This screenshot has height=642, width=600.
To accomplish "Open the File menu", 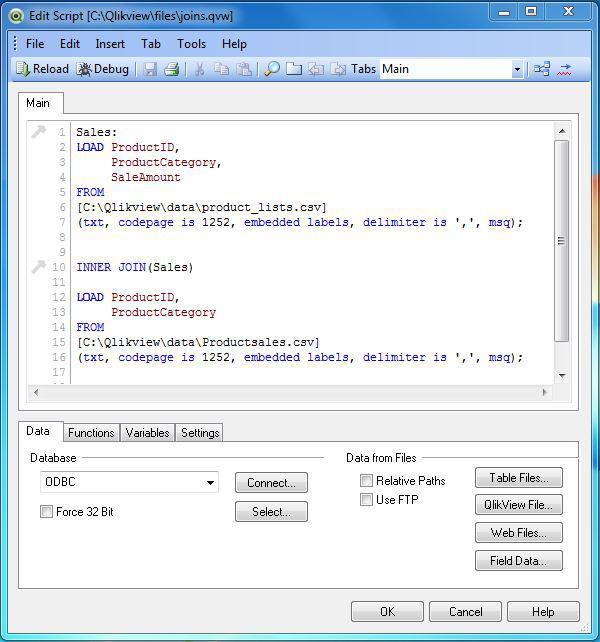I will pyautogui.click(x=35, y=44).
